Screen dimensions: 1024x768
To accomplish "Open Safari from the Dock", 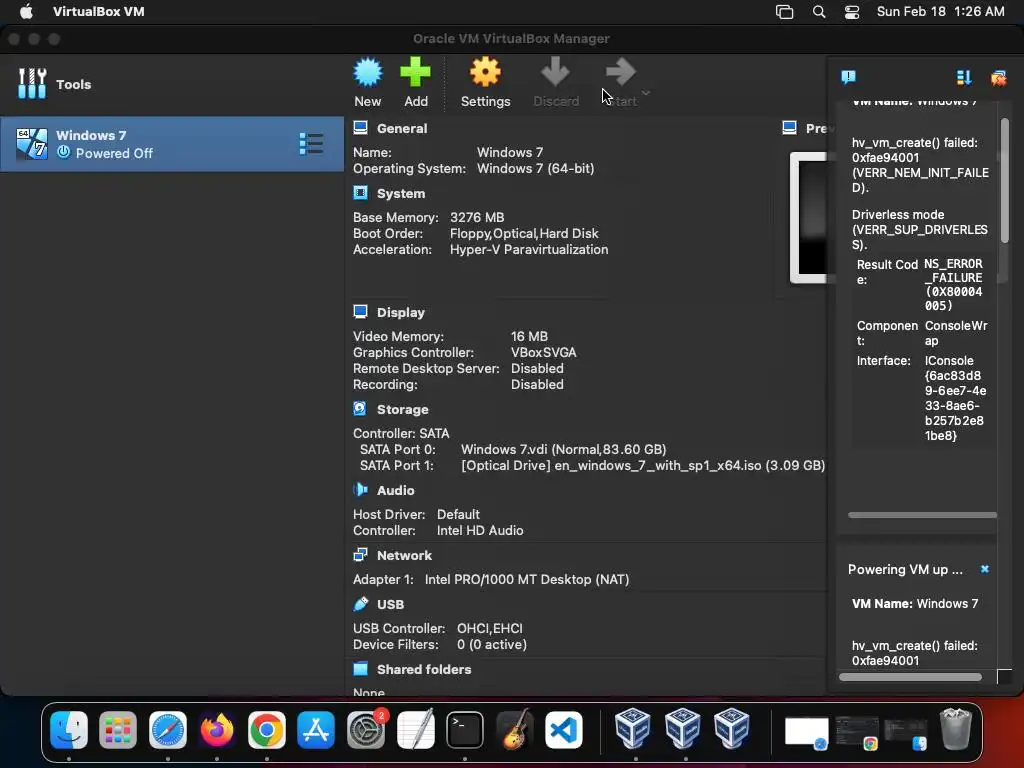I will pos(168,730).
